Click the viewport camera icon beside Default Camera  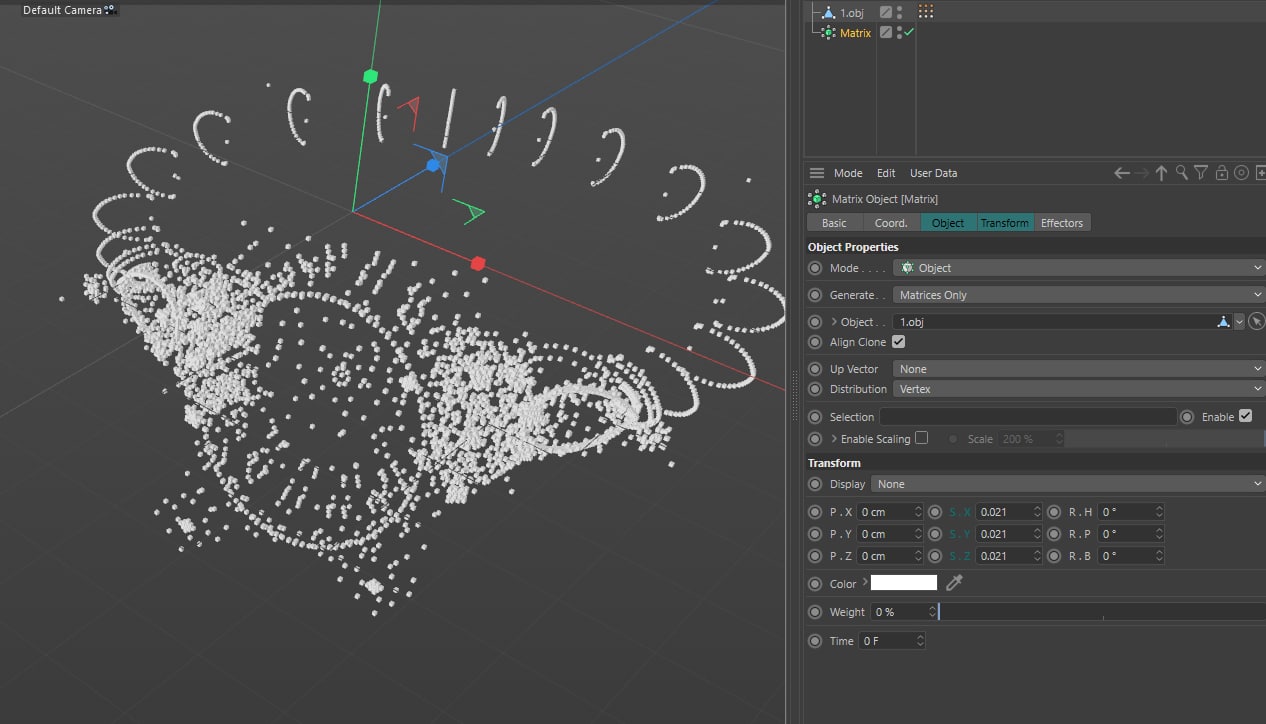[110, 10]
